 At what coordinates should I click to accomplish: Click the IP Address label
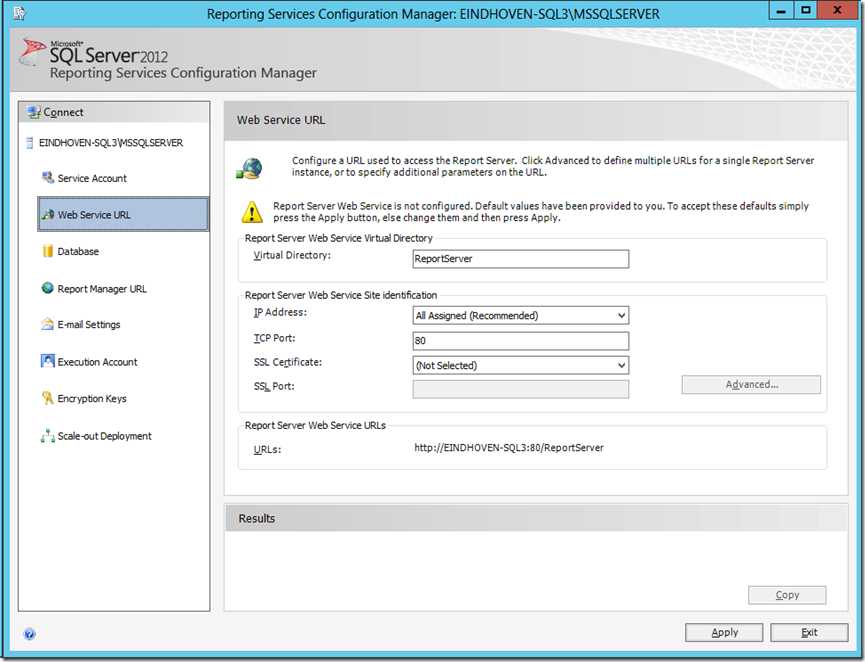point(280,312)
